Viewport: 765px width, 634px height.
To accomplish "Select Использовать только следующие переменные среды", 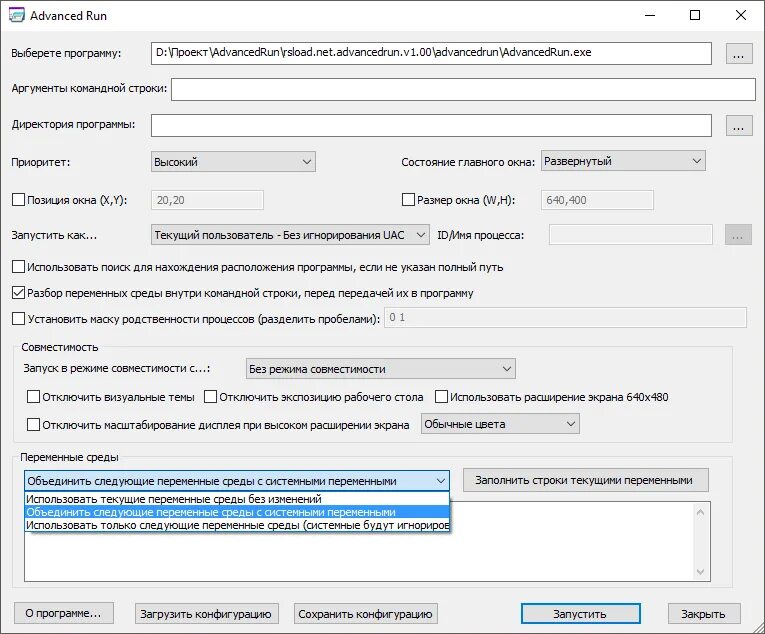I will click(237, 525).
